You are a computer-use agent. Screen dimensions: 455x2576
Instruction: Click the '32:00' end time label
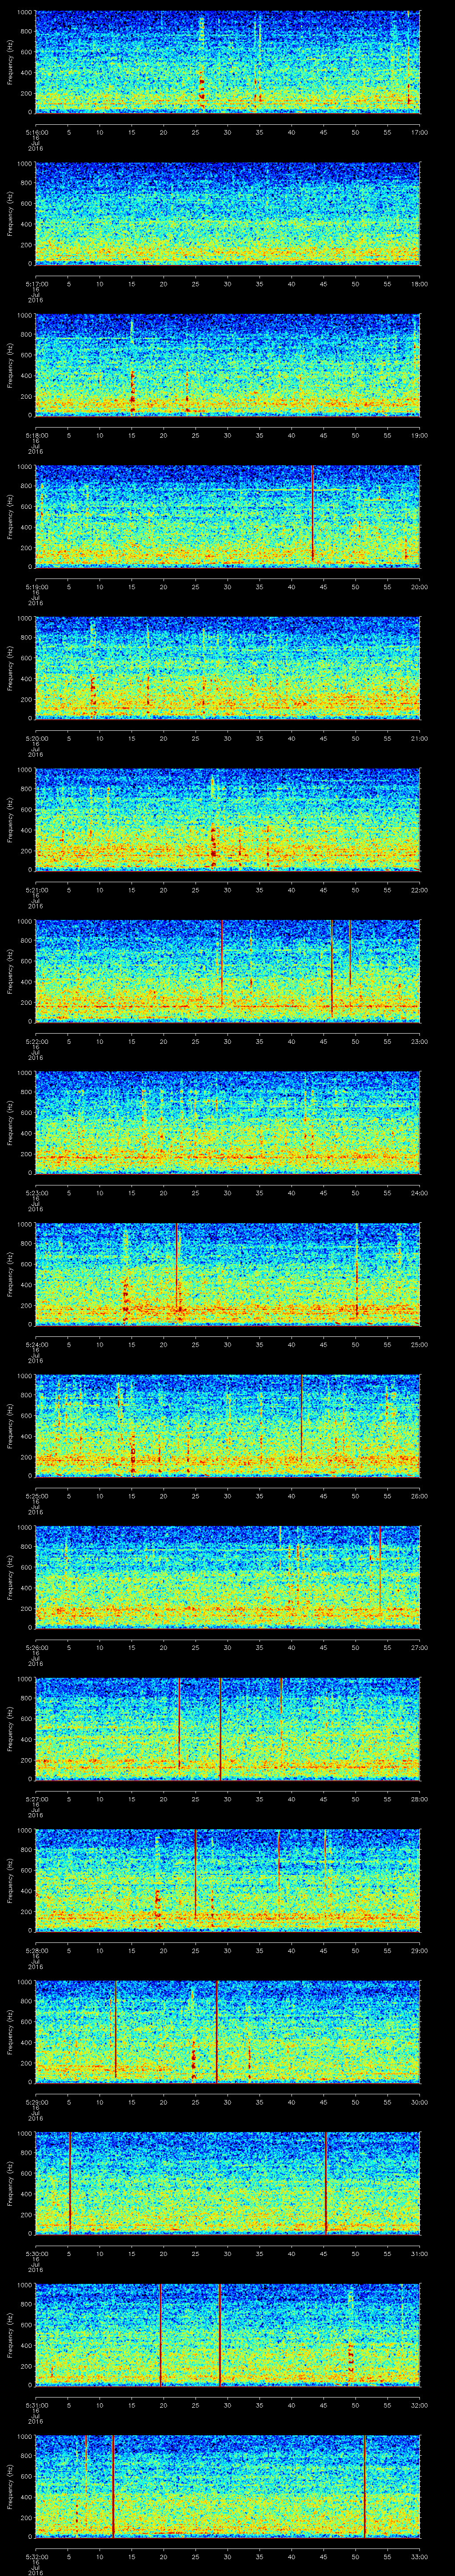pos(420,2405)
